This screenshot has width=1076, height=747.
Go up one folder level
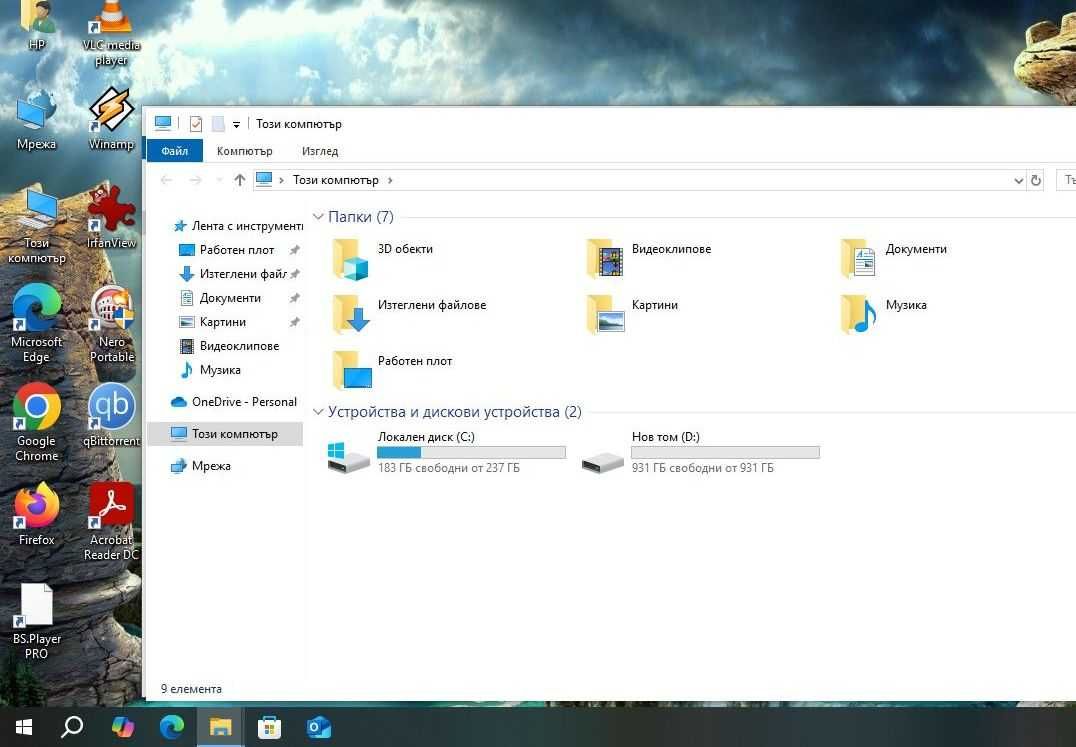239,180
